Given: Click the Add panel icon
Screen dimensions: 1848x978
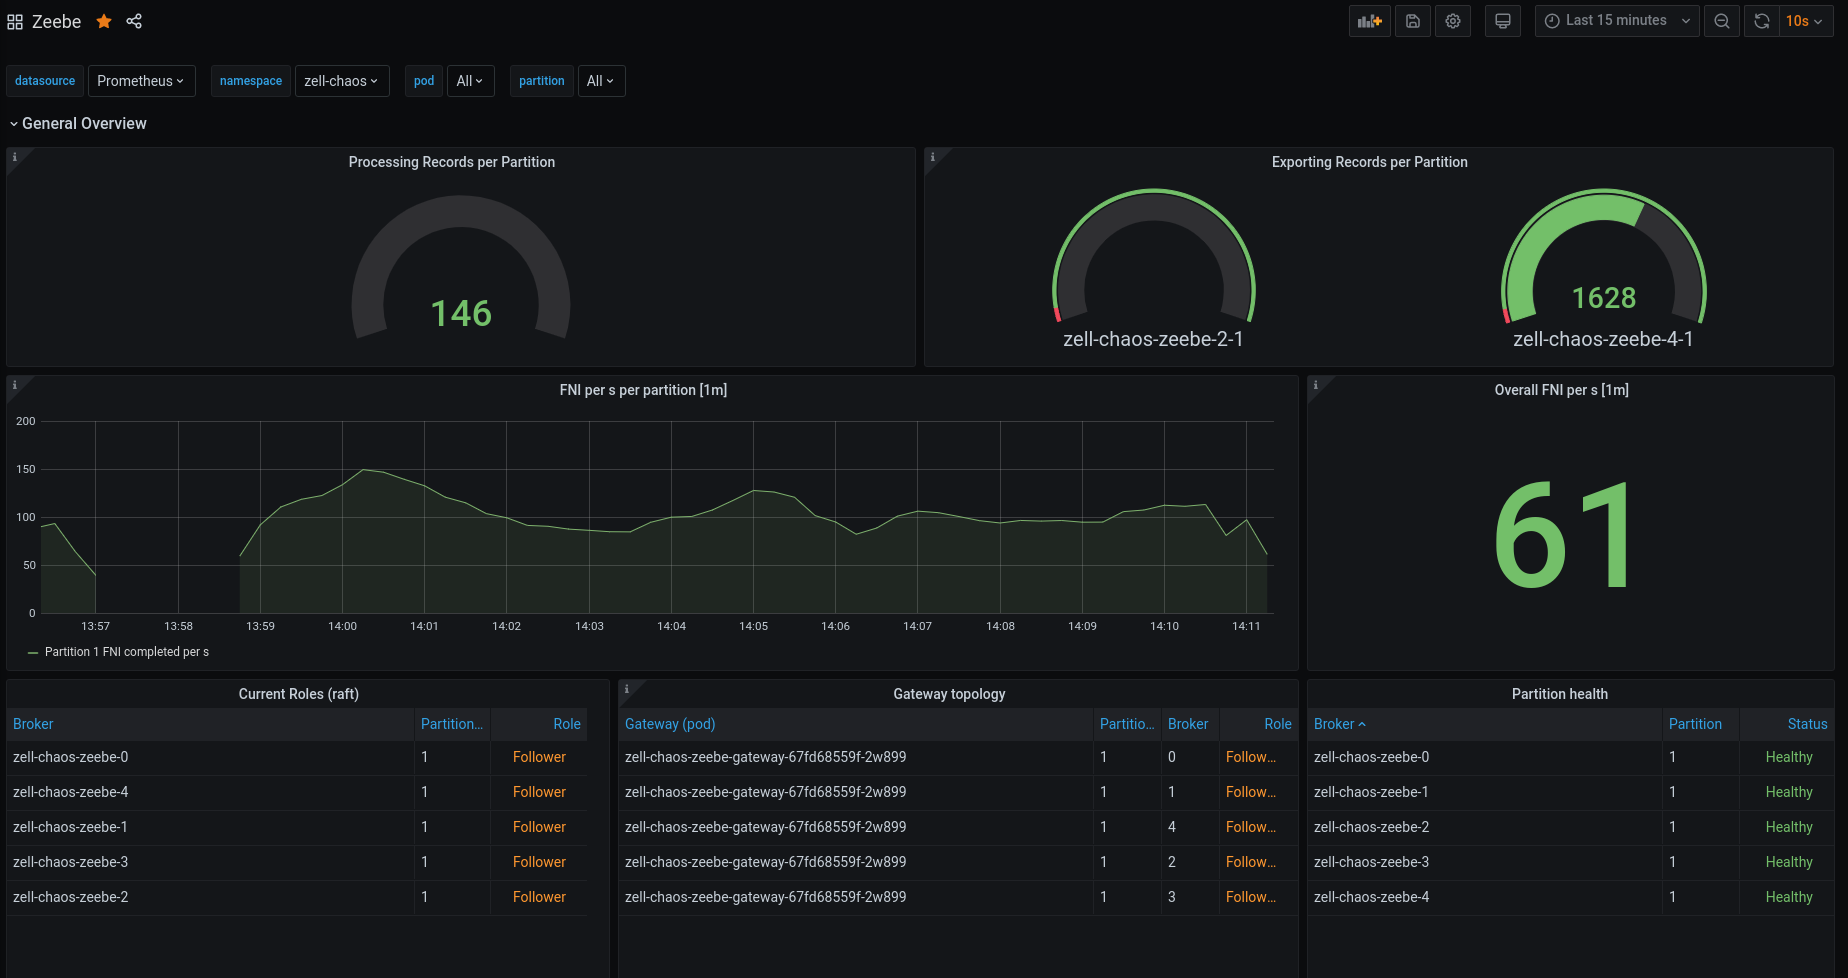Looking at the screenshot, I should point(1369,21).
